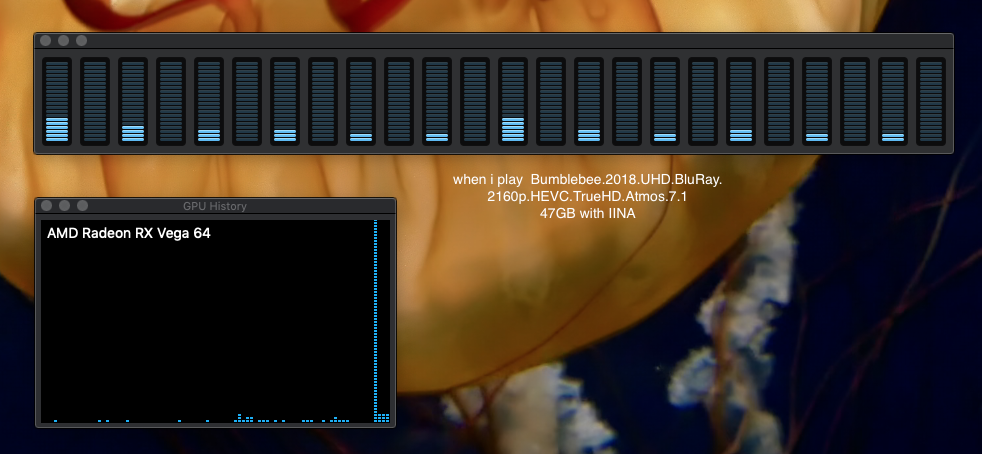Close the GPU History window
Image resolution: width=982 pixels, height=454 pixels.
46,205
